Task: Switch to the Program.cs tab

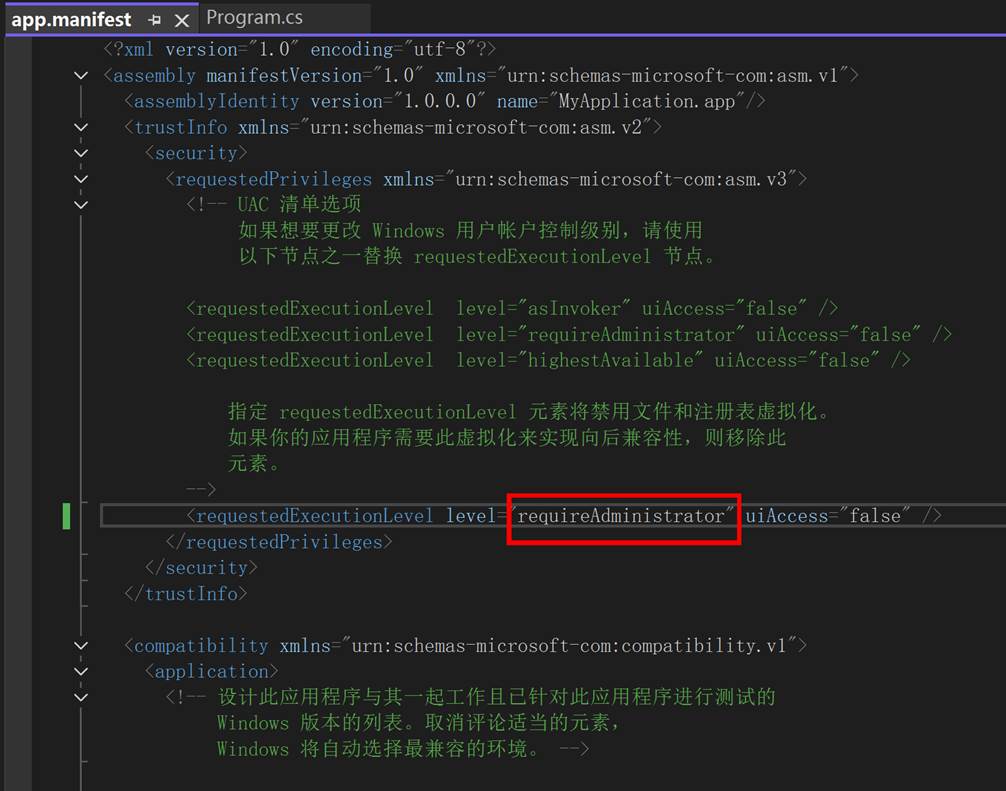Action: pos(254,18)
